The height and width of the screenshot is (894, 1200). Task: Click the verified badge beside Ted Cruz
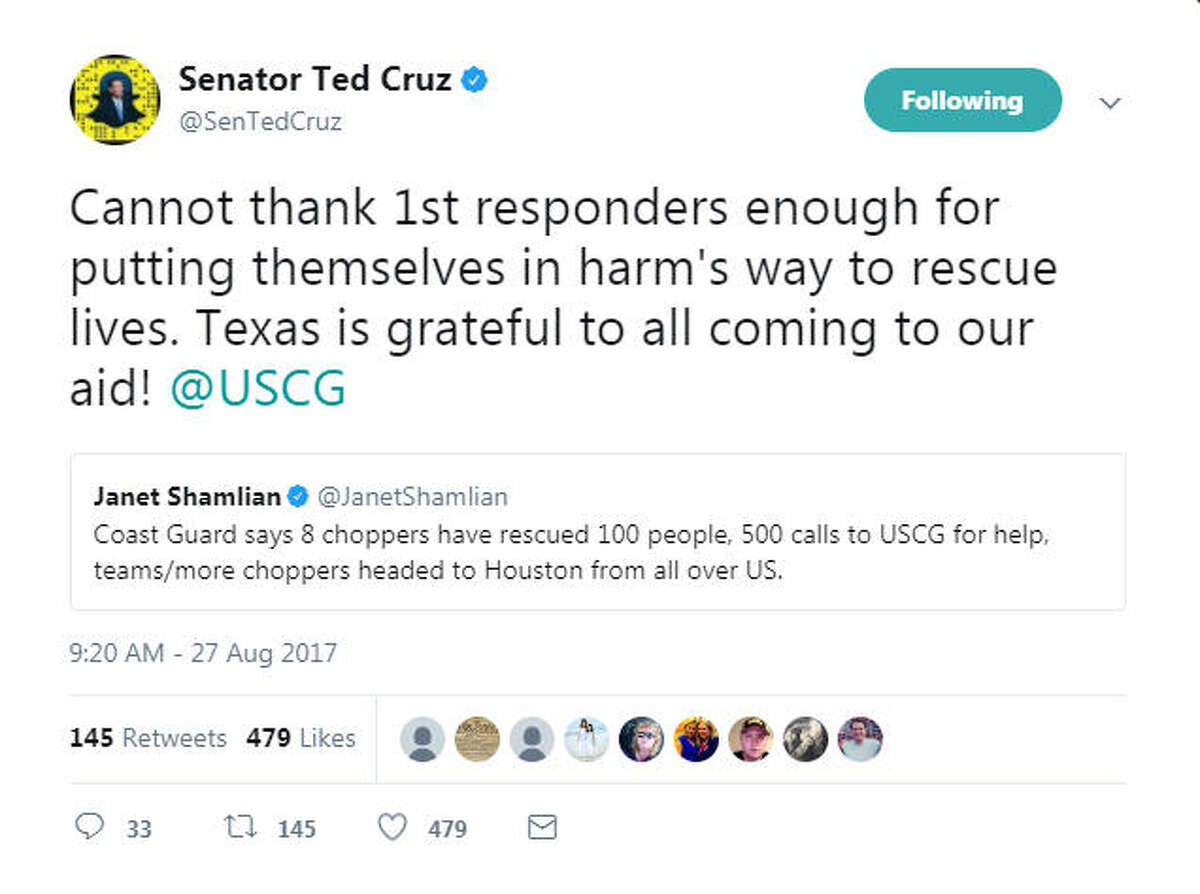(x=475, y=80)
